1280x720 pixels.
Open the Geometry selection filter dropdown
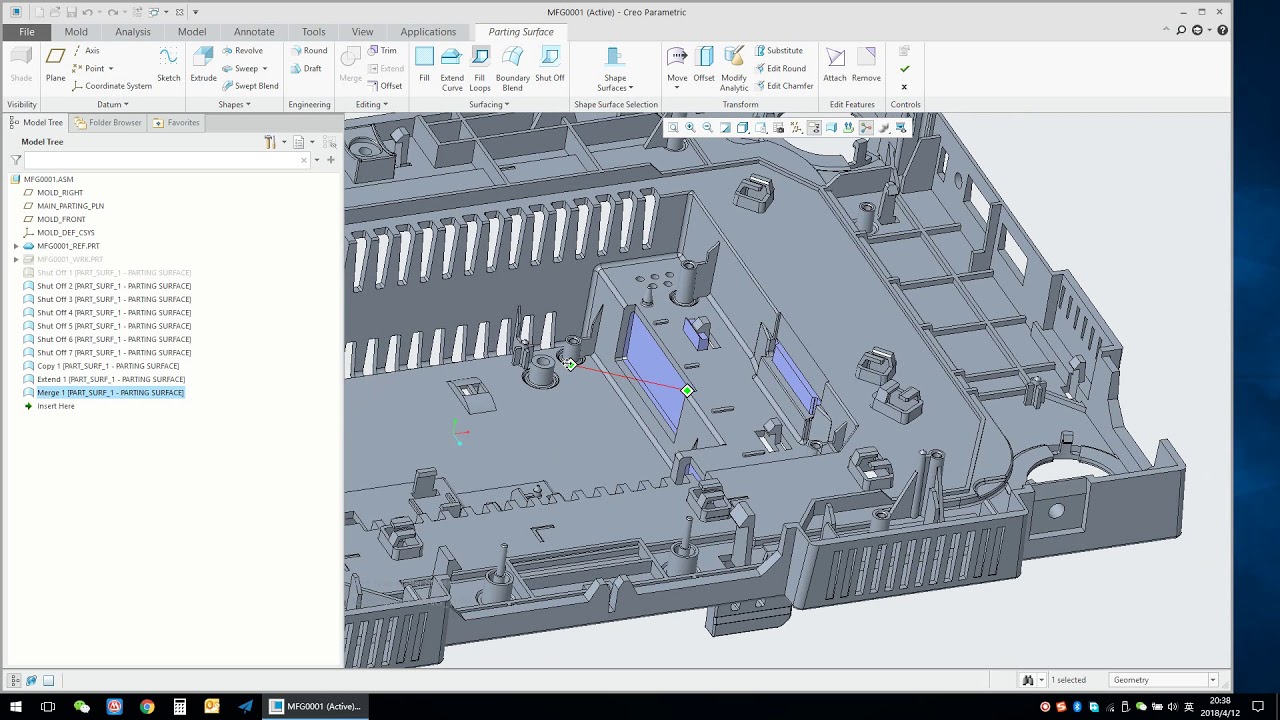(x=1213, y=680)
